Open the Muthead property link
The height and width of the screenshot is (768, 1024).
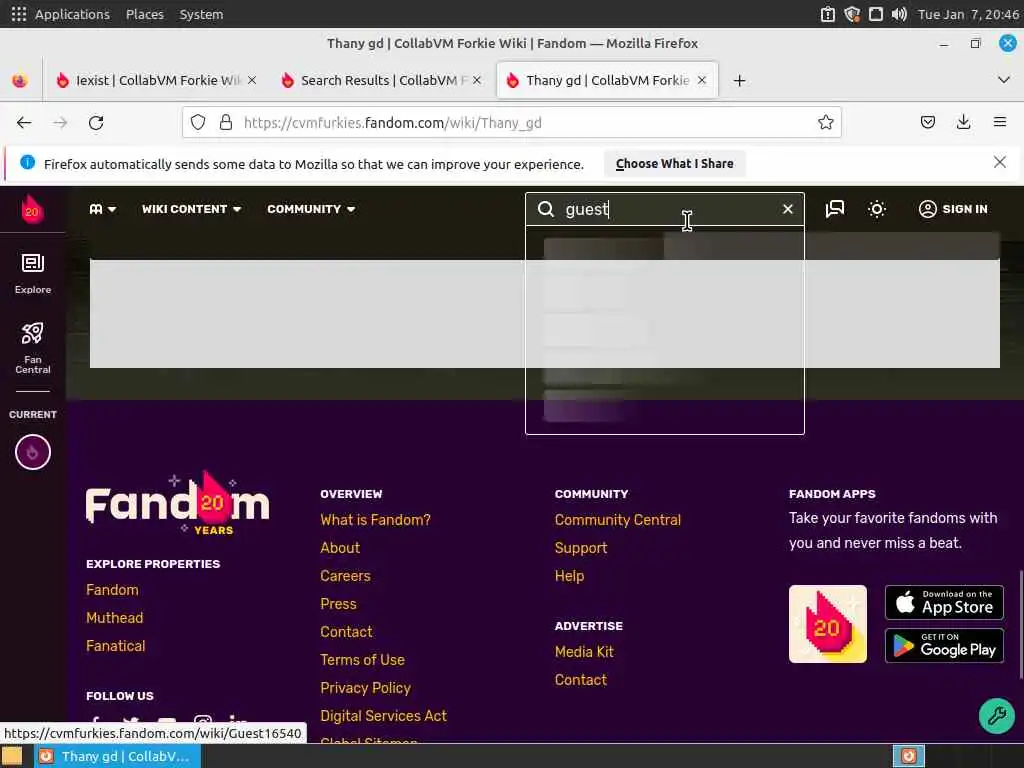114,618
